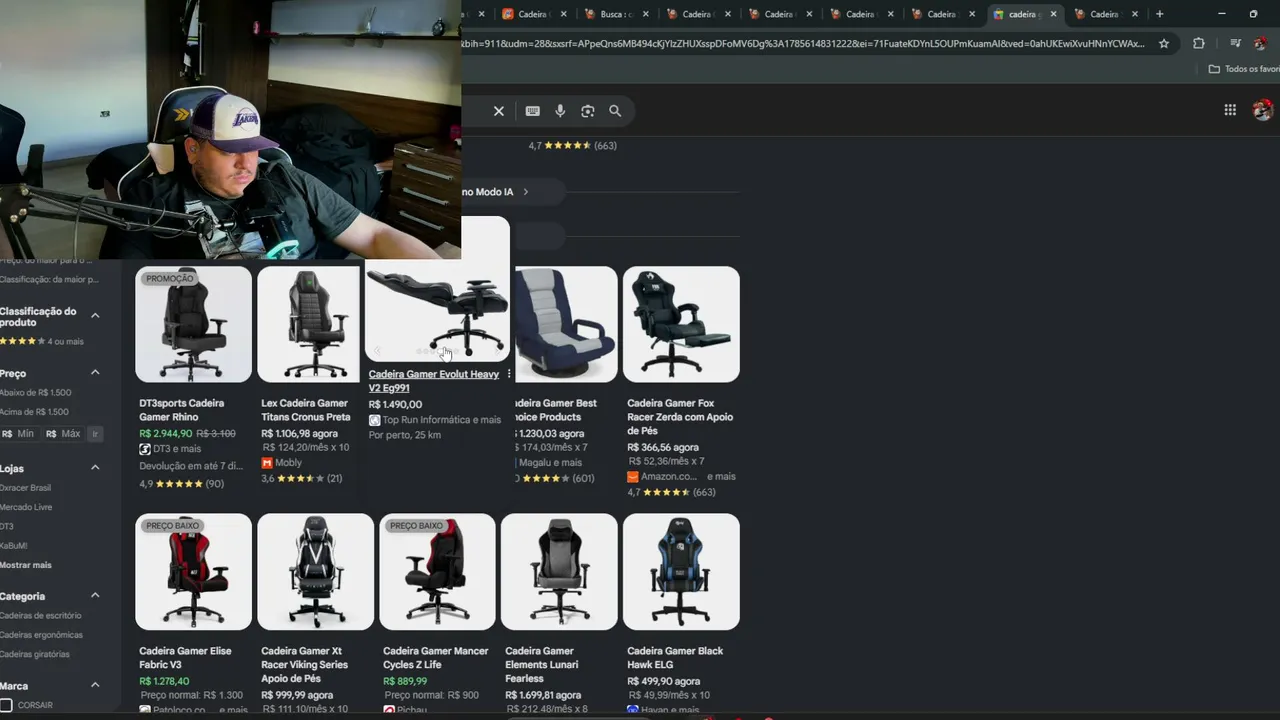Screen dimensions: 1280x720
Task: Open DT3sports Cadeira Gamer Rhino image
Action: click(x=193, y=324)
